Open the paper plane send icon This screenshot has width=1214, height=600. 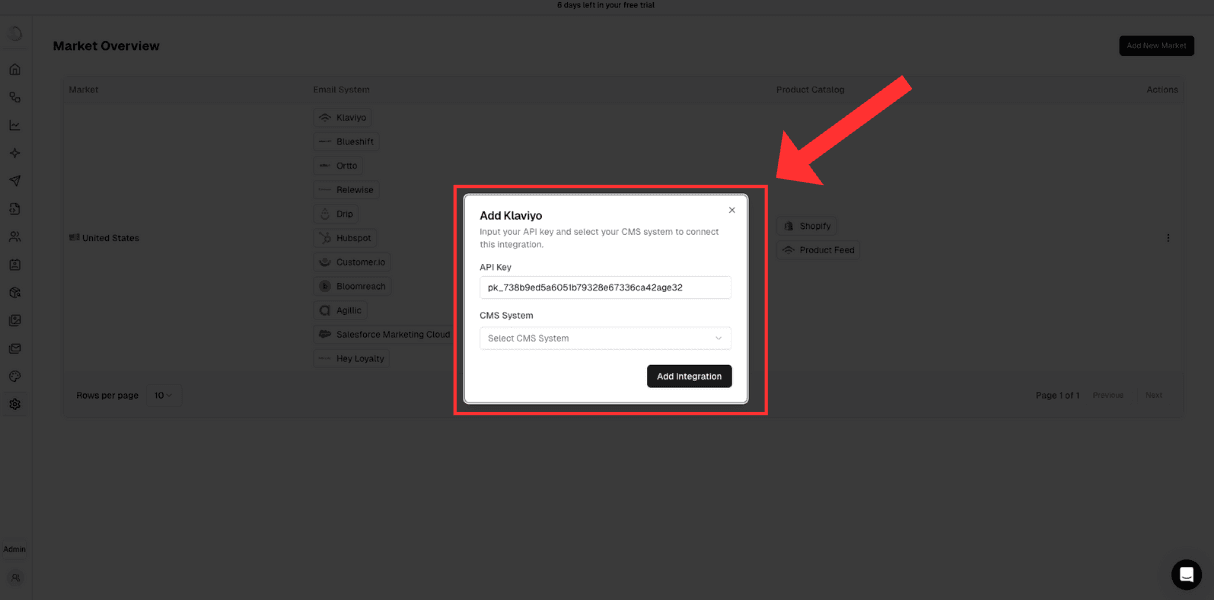pyautogui.click(x=15, y=181)
